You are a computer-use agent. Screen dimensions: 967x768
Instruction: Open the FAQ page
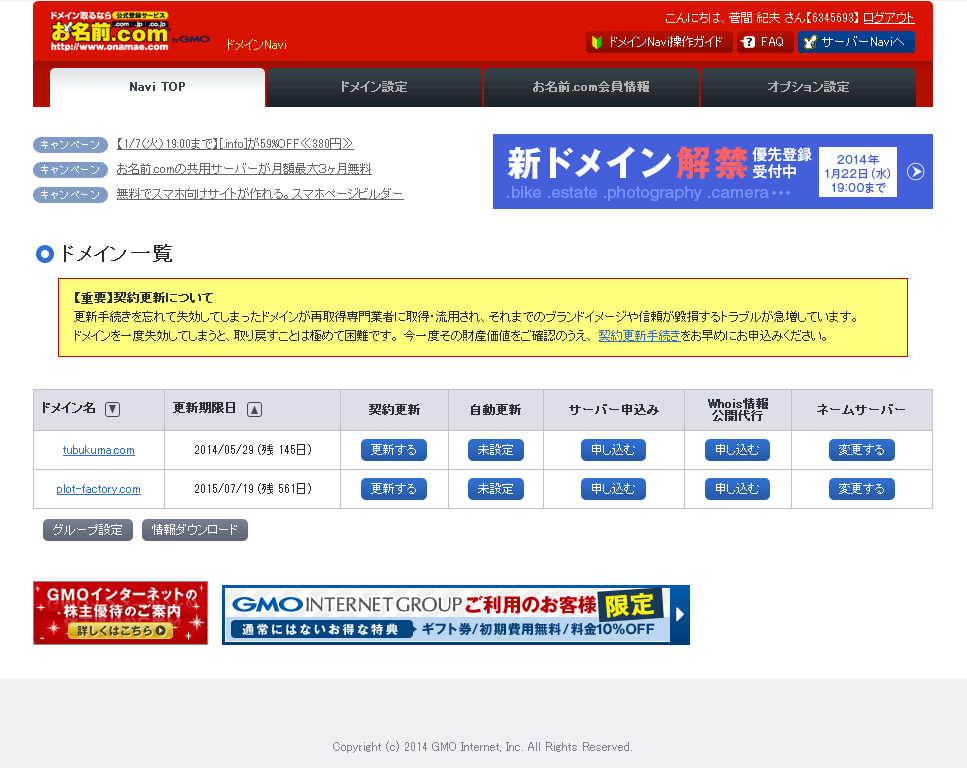point(765,42)
